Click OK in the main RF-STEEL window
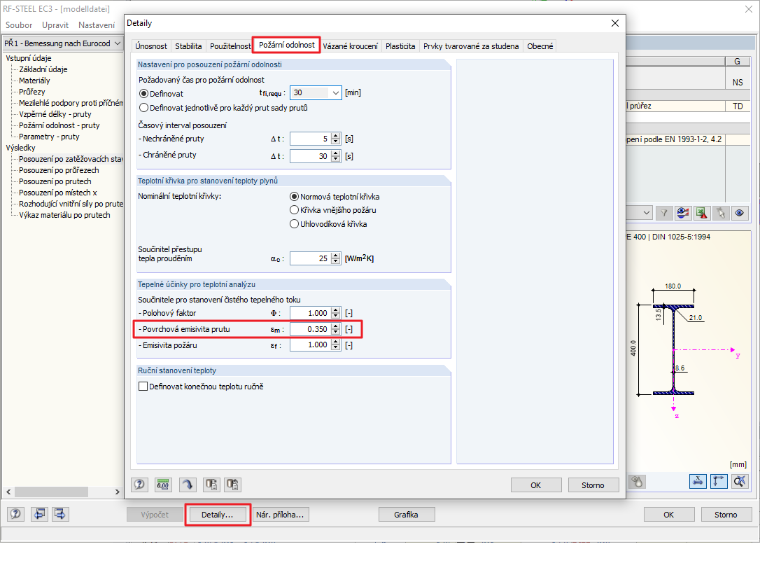The image size is (760, 570). tap(669, 515)
